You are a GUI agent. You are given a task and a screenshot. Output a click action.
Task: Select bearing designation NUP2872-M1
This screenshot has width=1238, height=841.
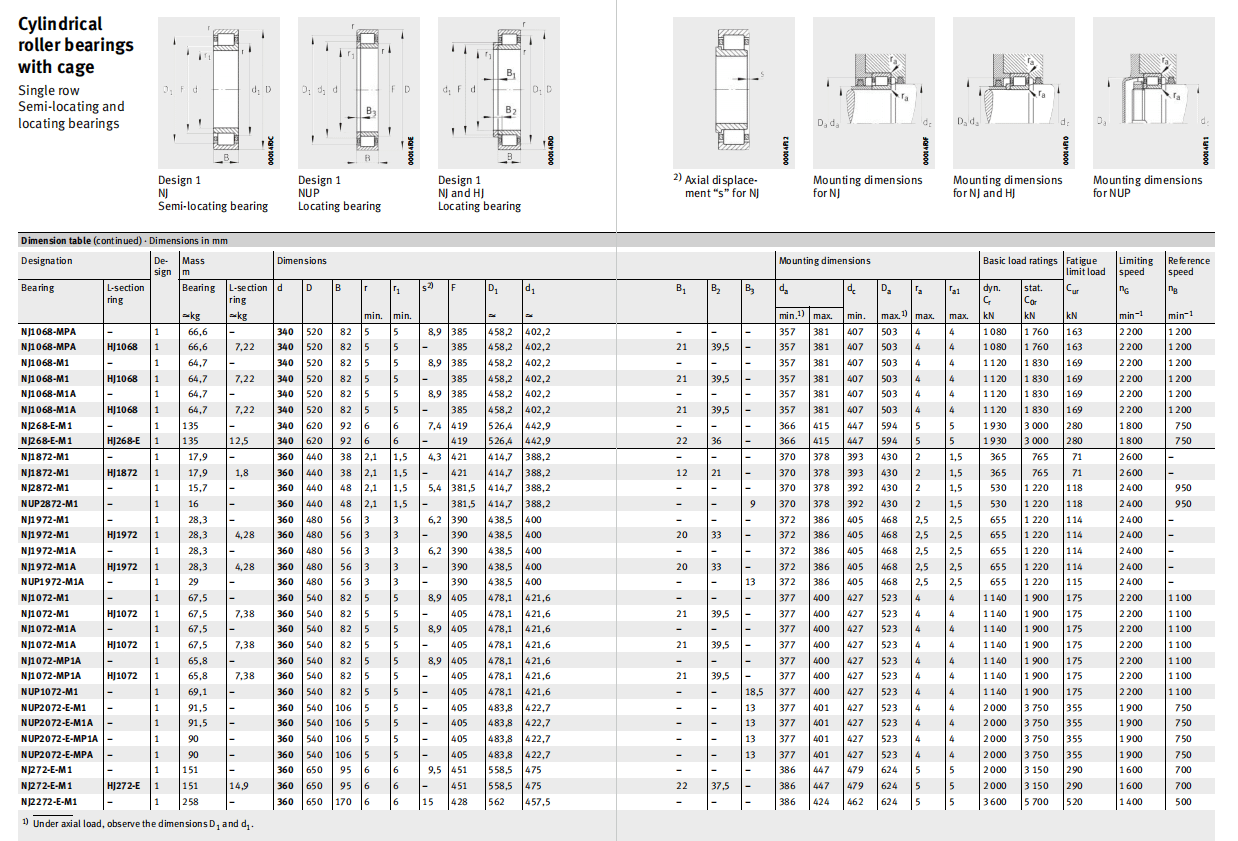[49, 504]
